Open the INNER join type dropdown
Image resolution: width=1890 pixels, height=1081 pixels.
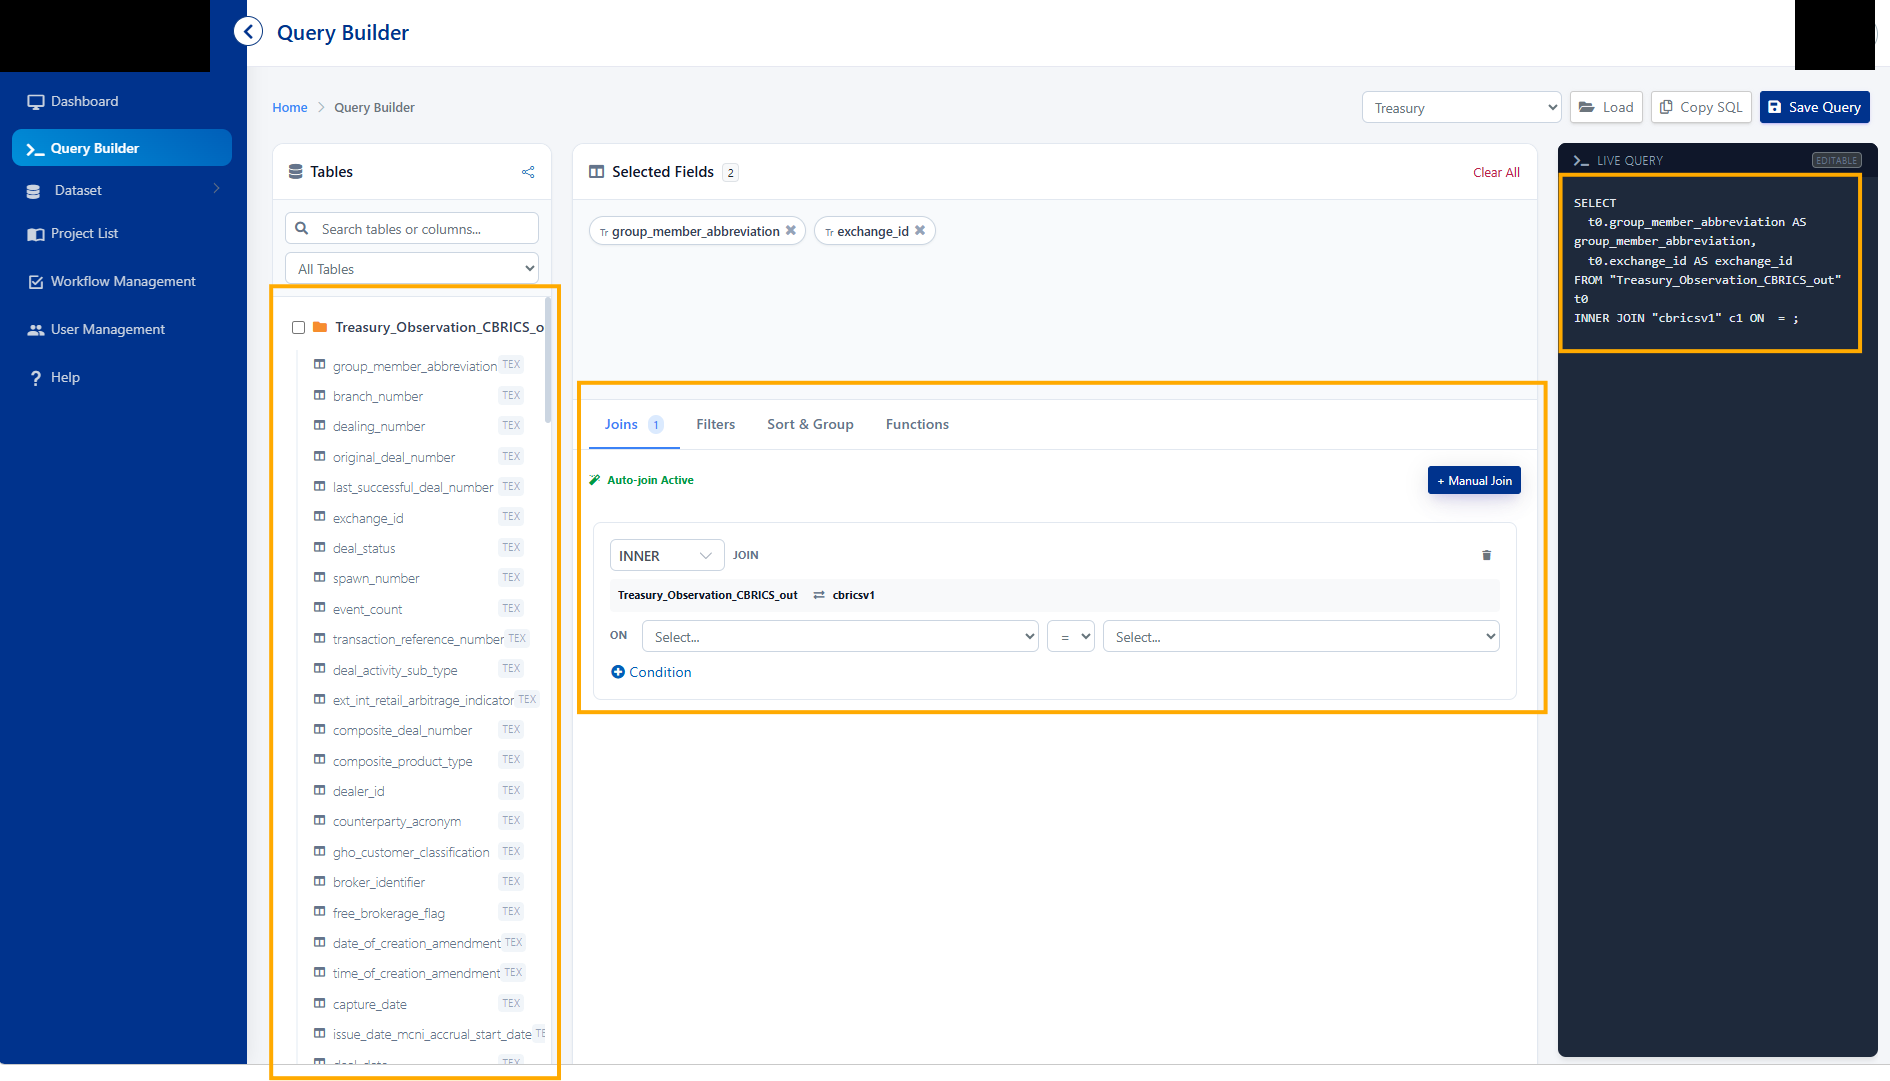tap(667, 555)
